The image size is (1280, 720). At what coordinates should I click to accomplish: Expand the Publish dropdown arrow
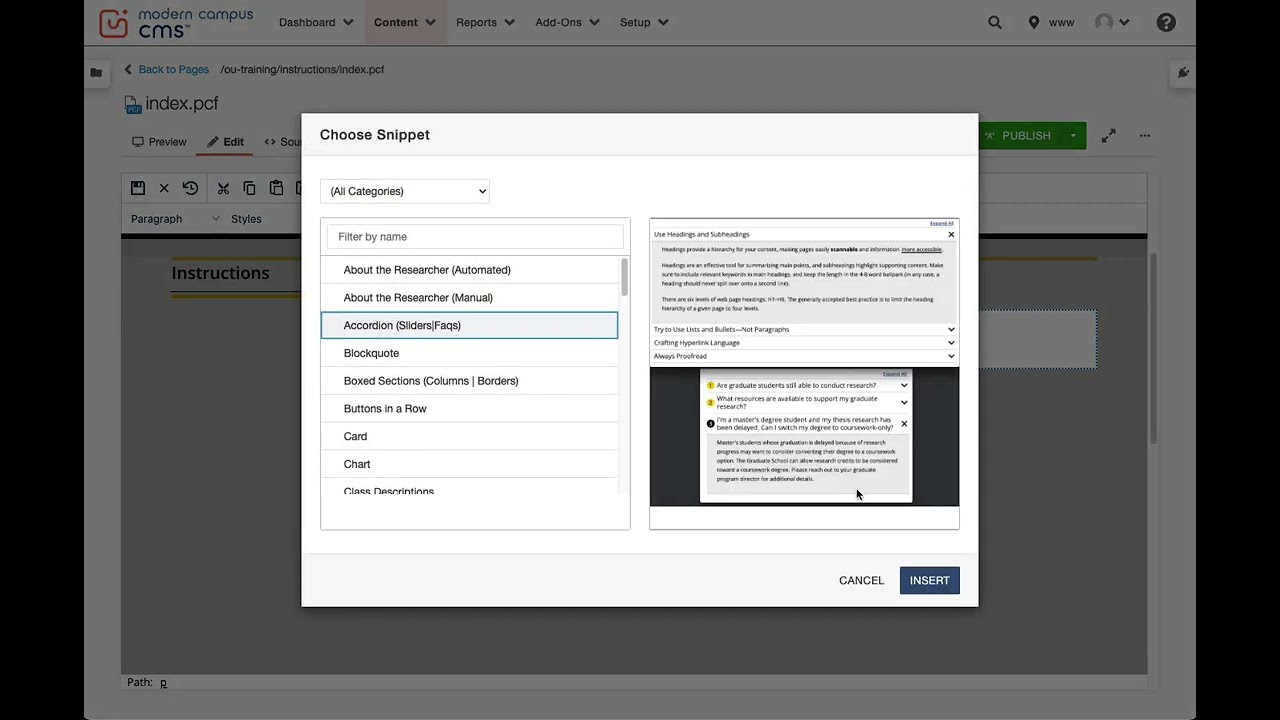(1073, 135)
